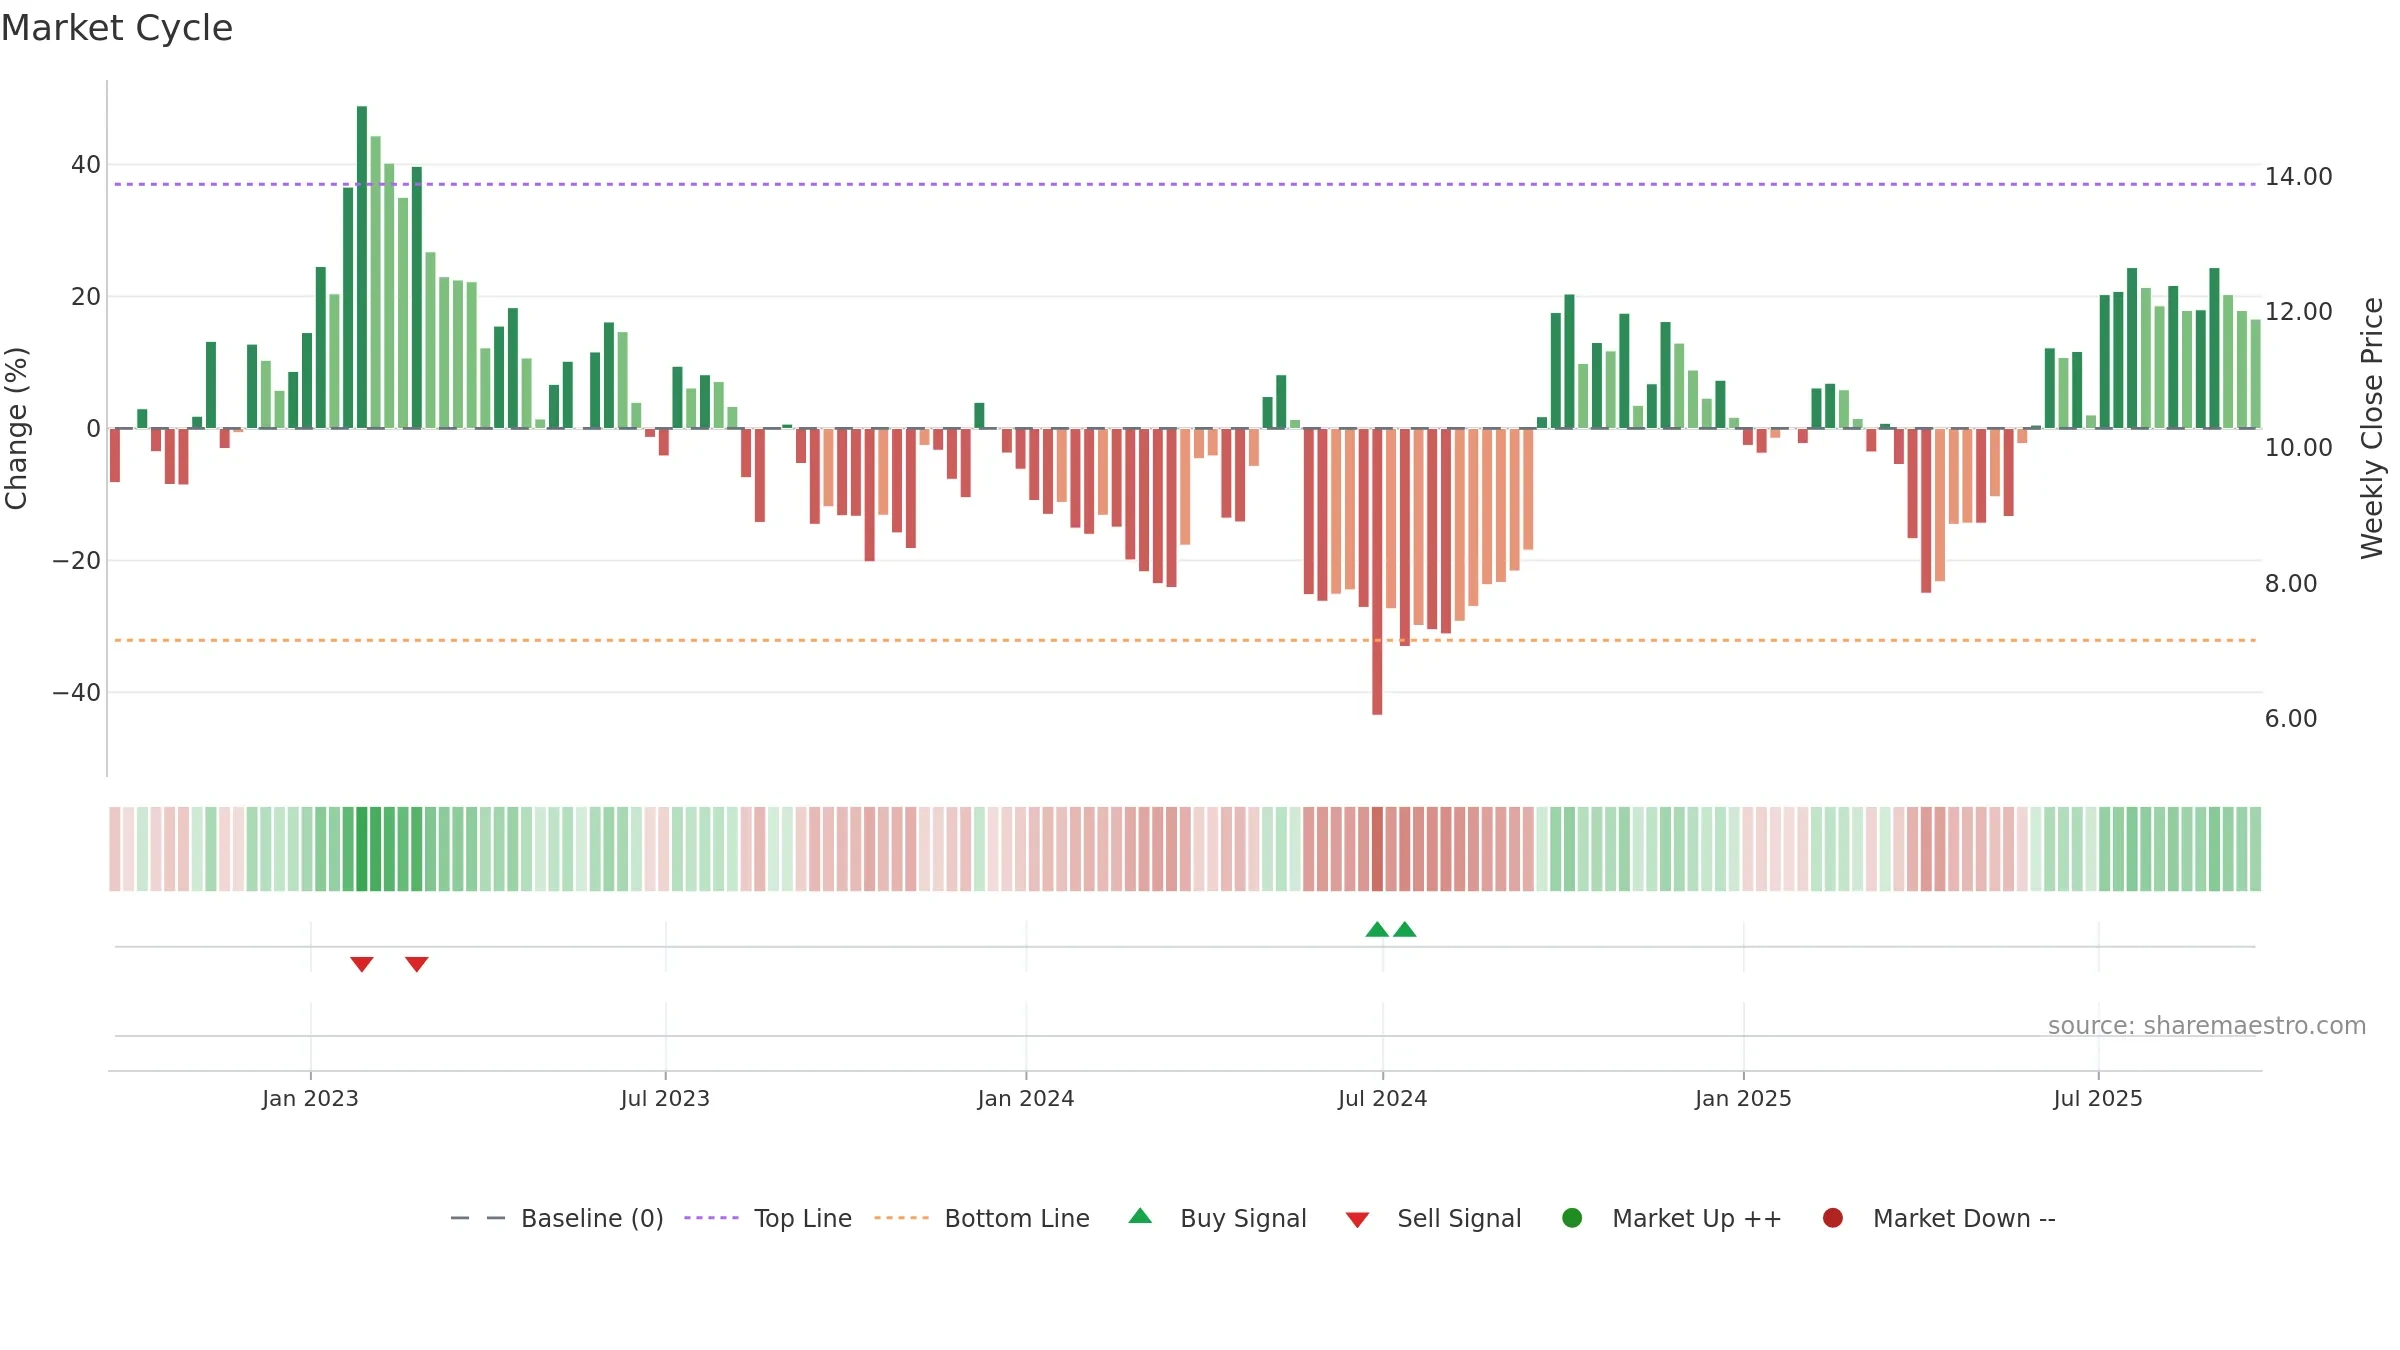Toggle Top Line legend entry
This screenshot has height=1350, width=2400.
point(767,1218)
